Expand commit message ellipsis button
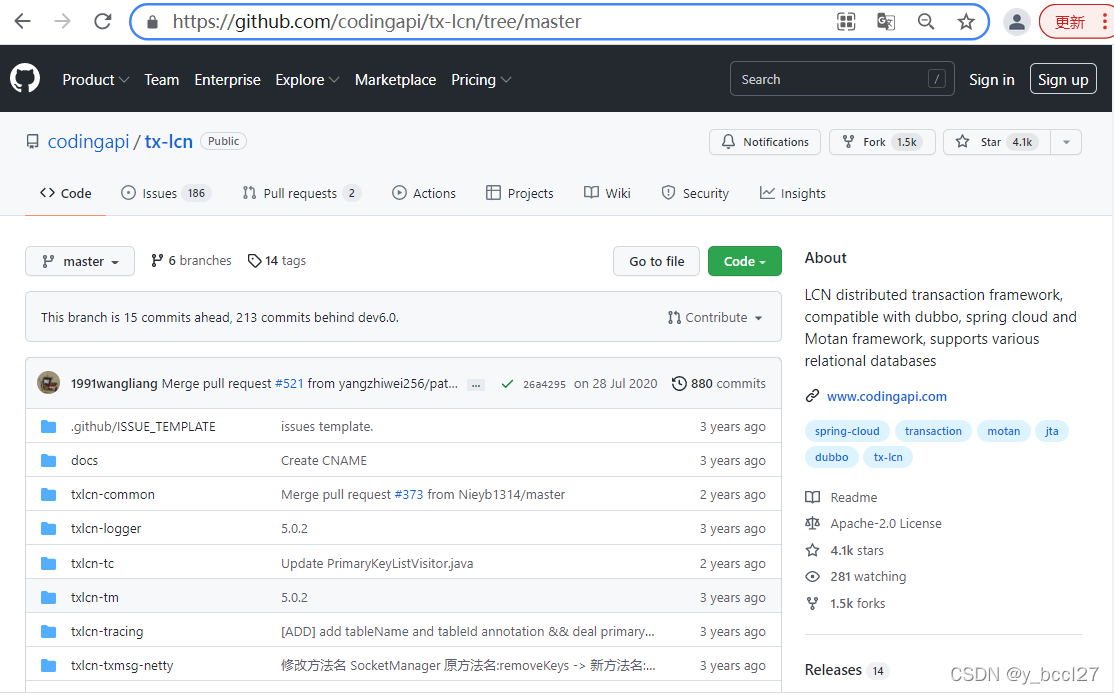The height and width of the screenshot is (694, 1114). click(476, 384)
